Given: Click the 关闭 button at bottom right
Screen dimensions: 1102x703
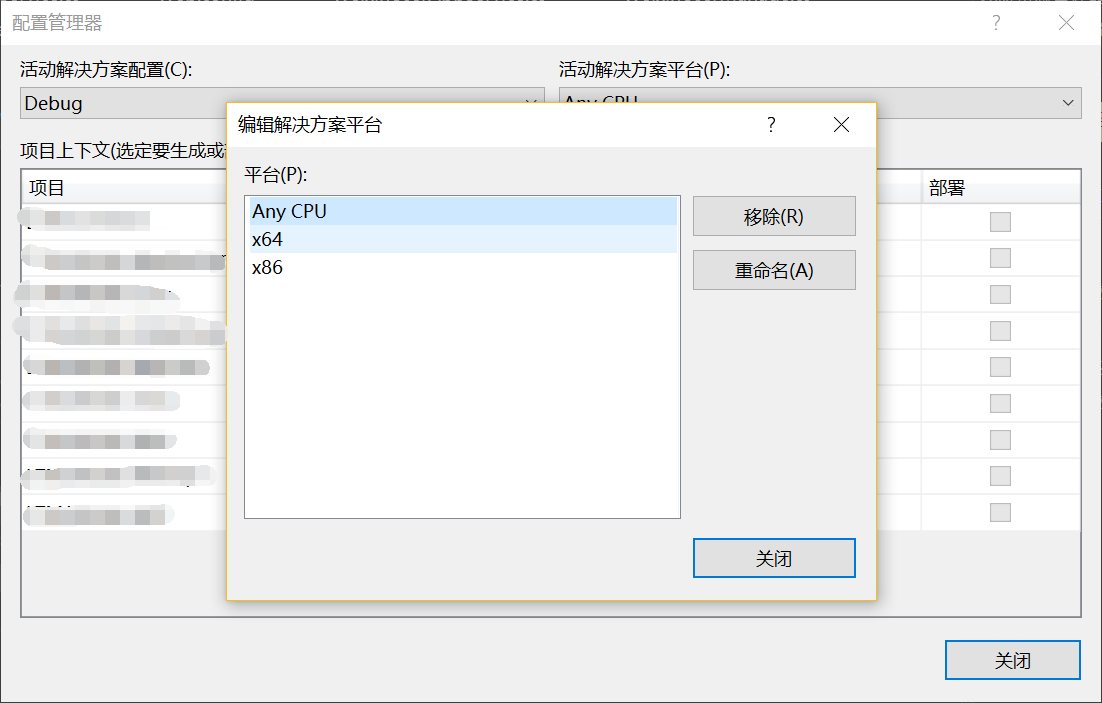Looking at the screenshot, I should [1012, 660].
